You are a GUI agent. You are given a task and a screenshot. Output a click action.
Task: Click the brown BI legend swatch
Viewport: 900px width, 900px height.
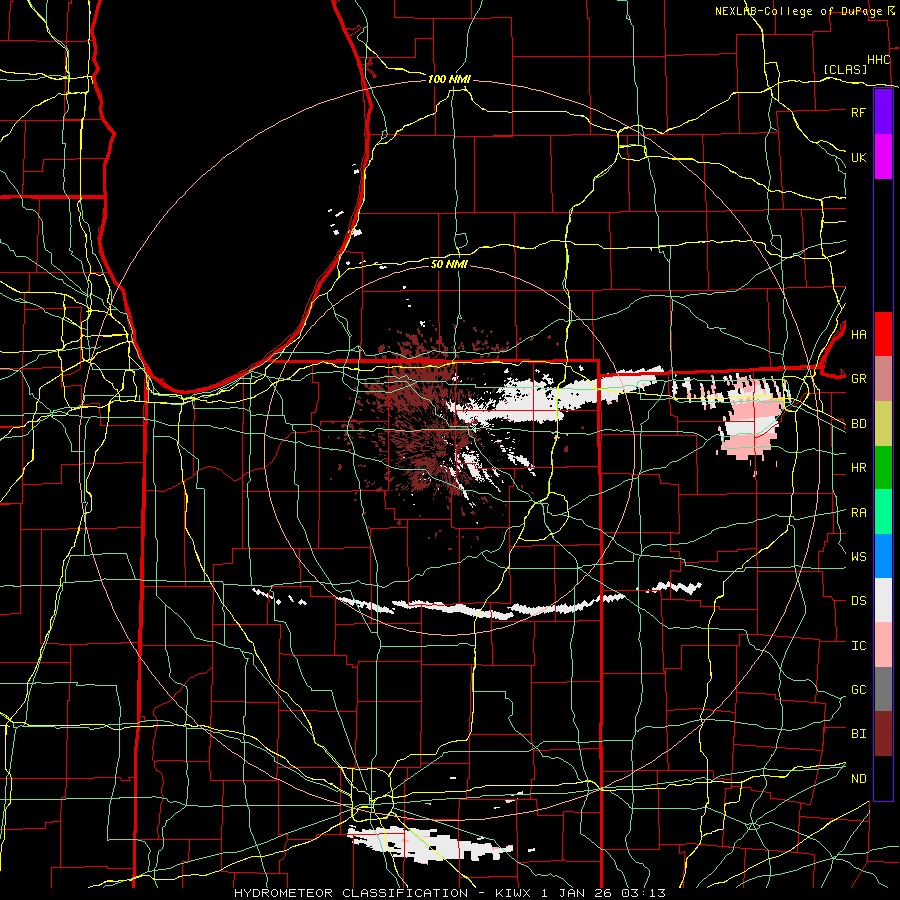tap(883, 734)
